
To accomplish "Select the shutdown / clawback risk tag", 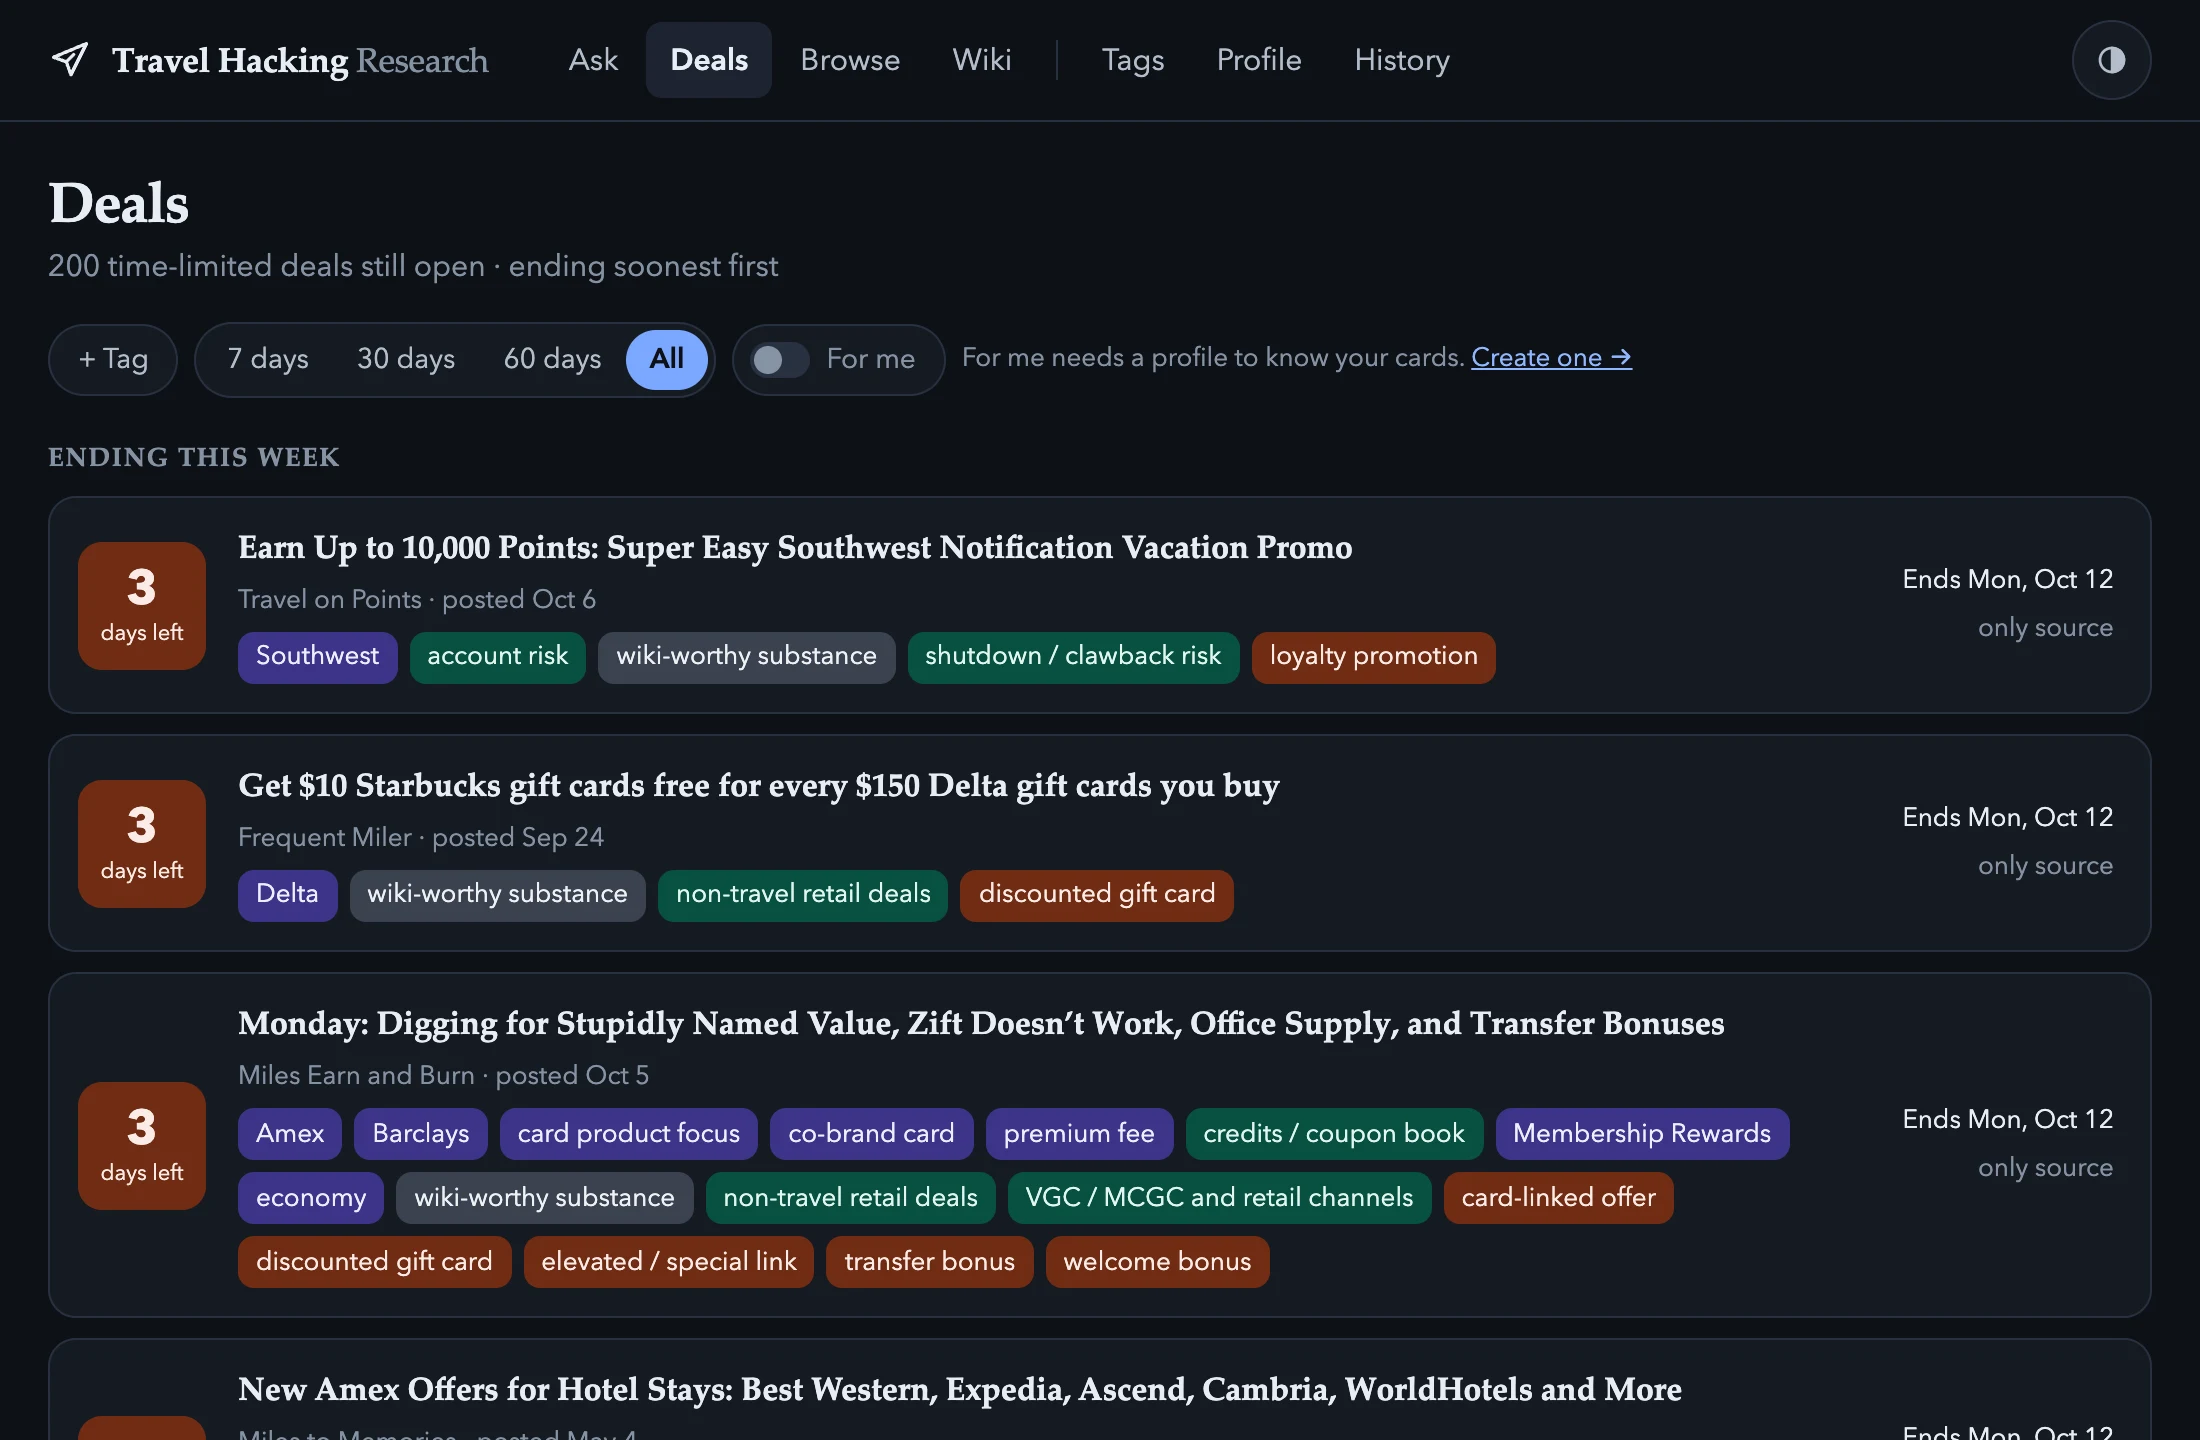I will pos(1073,657).
